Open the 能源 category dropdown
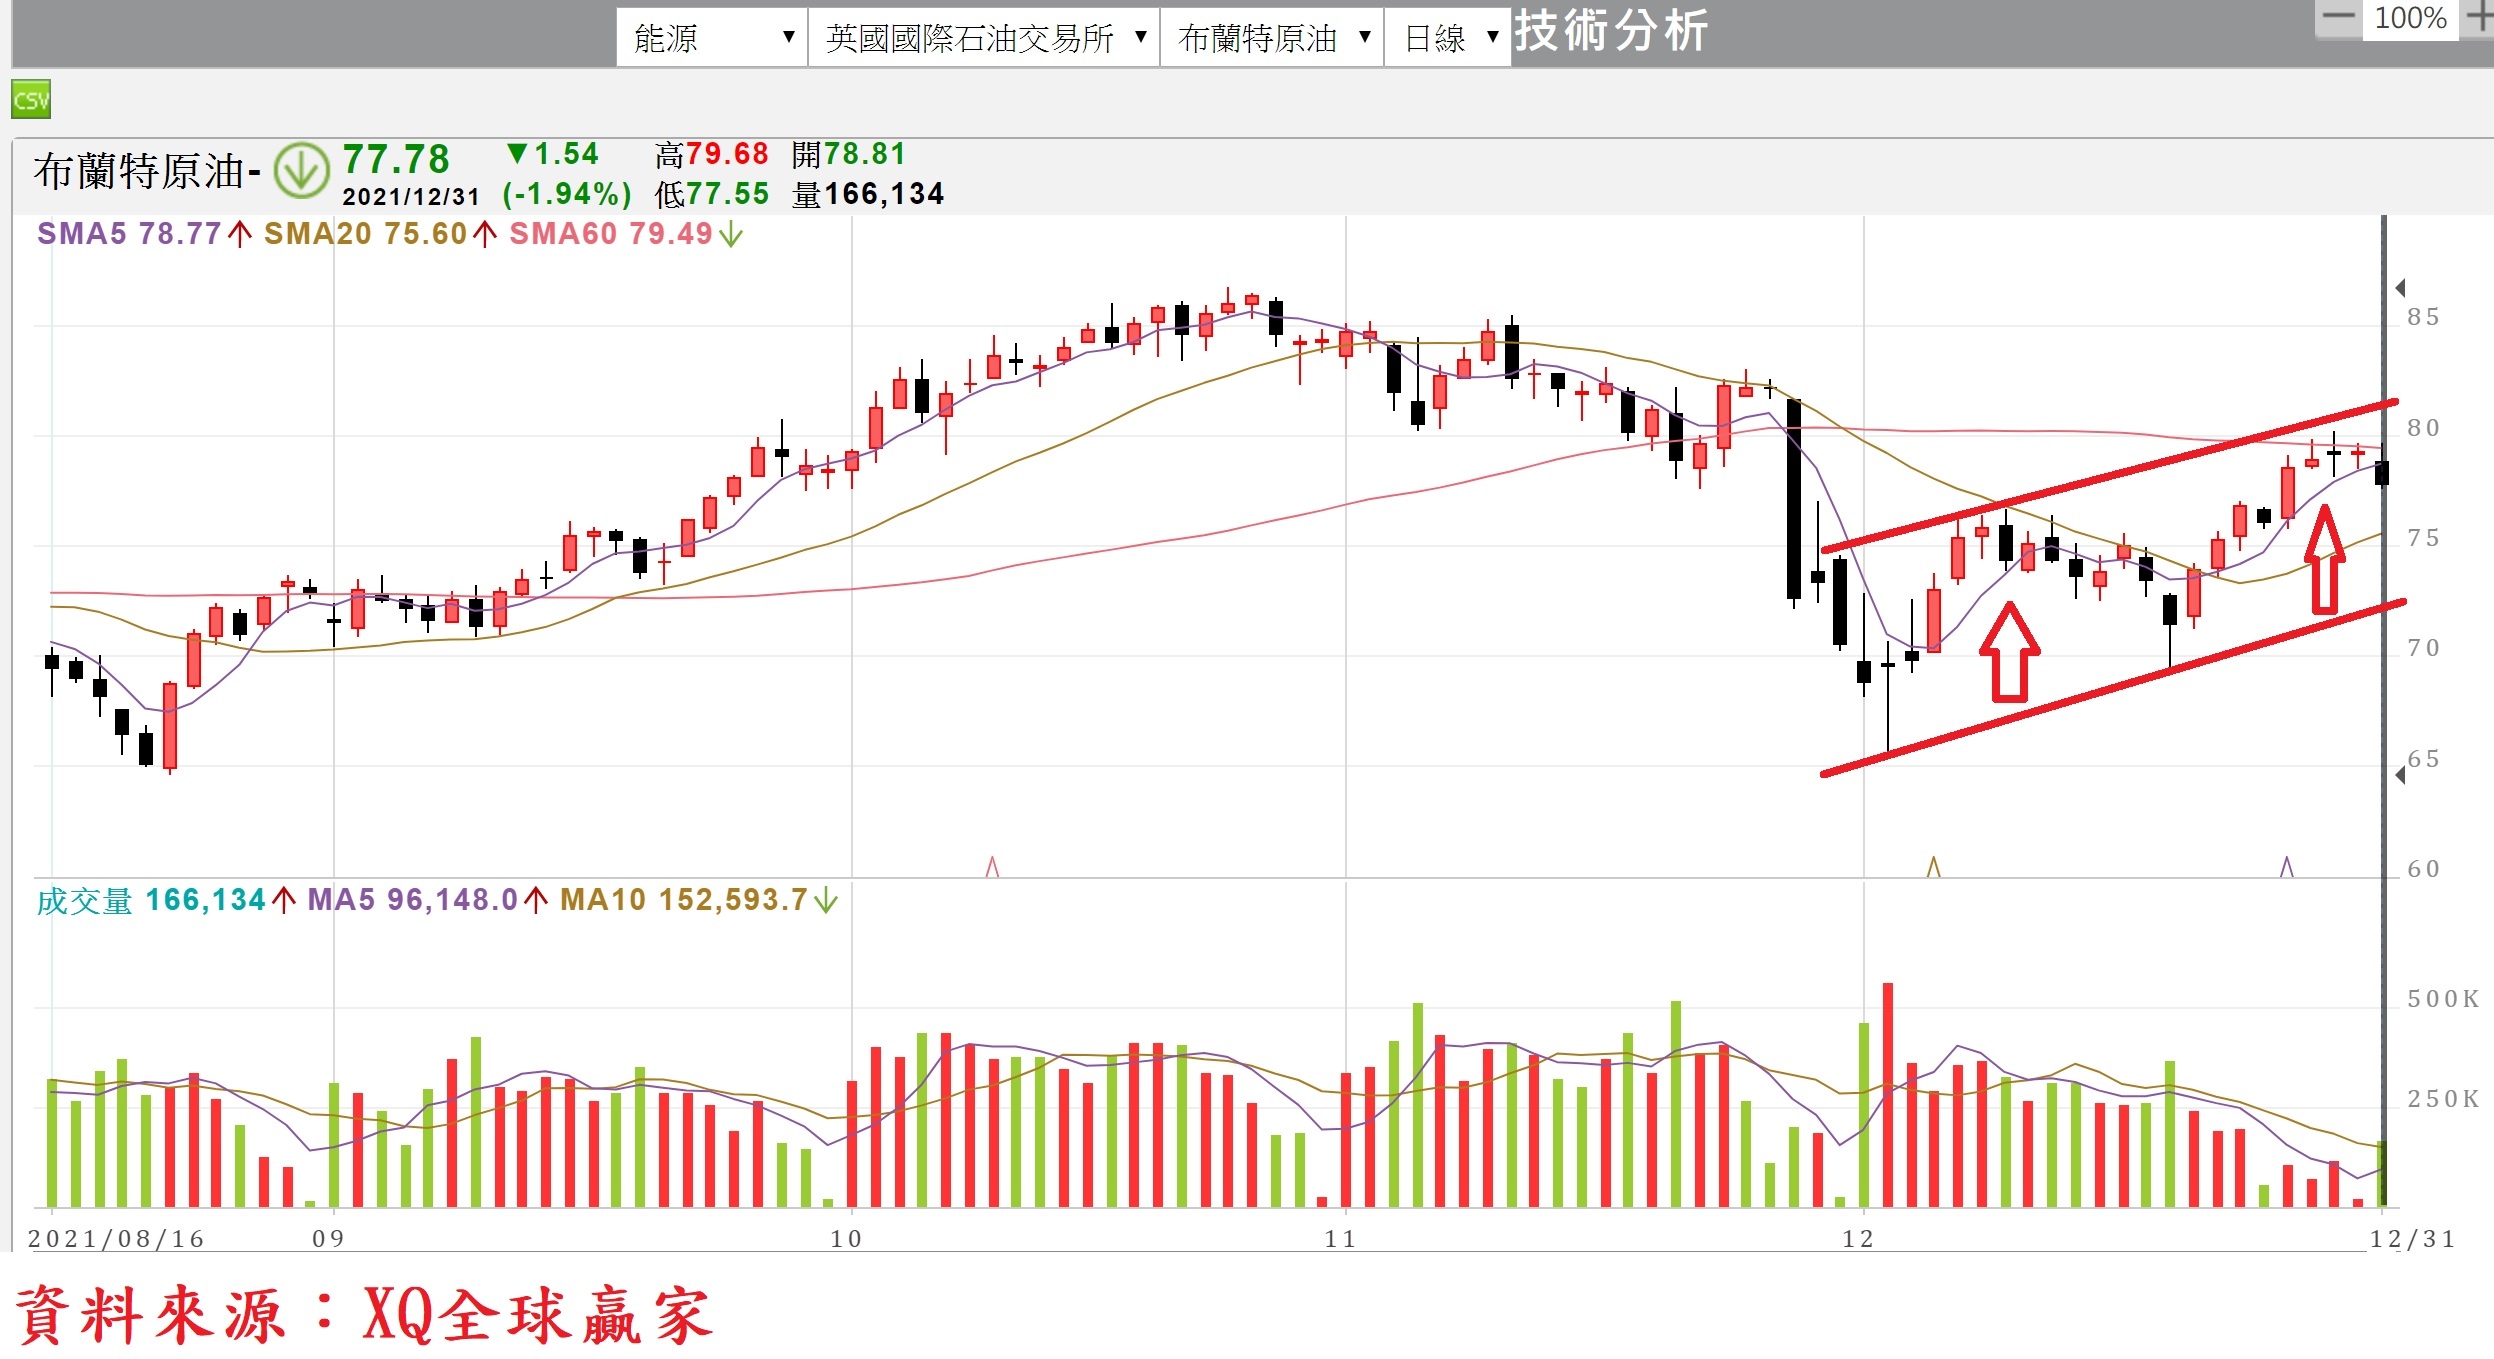Screen dimensions: 2494x1359 [712, 38]
